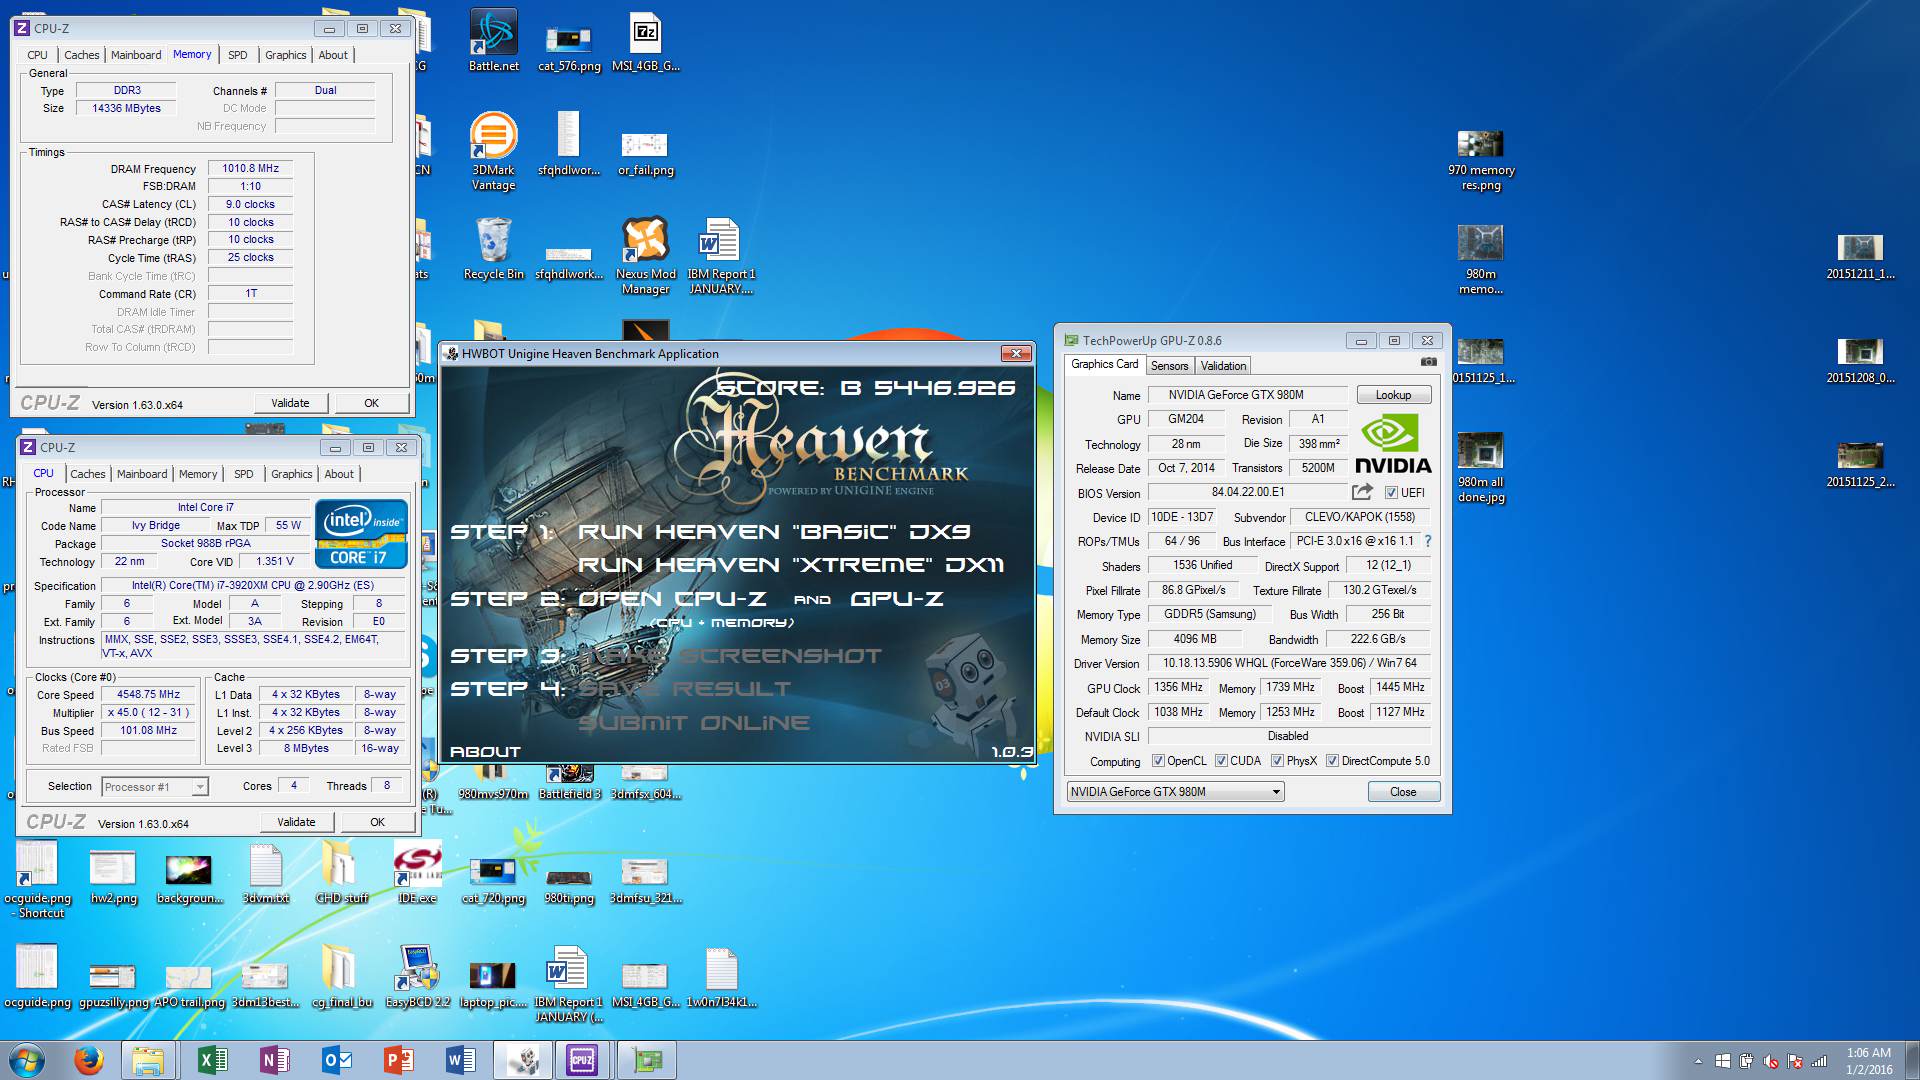
Task: Click Close button in GPU-Z
Action: click(x=1403, y=792)
